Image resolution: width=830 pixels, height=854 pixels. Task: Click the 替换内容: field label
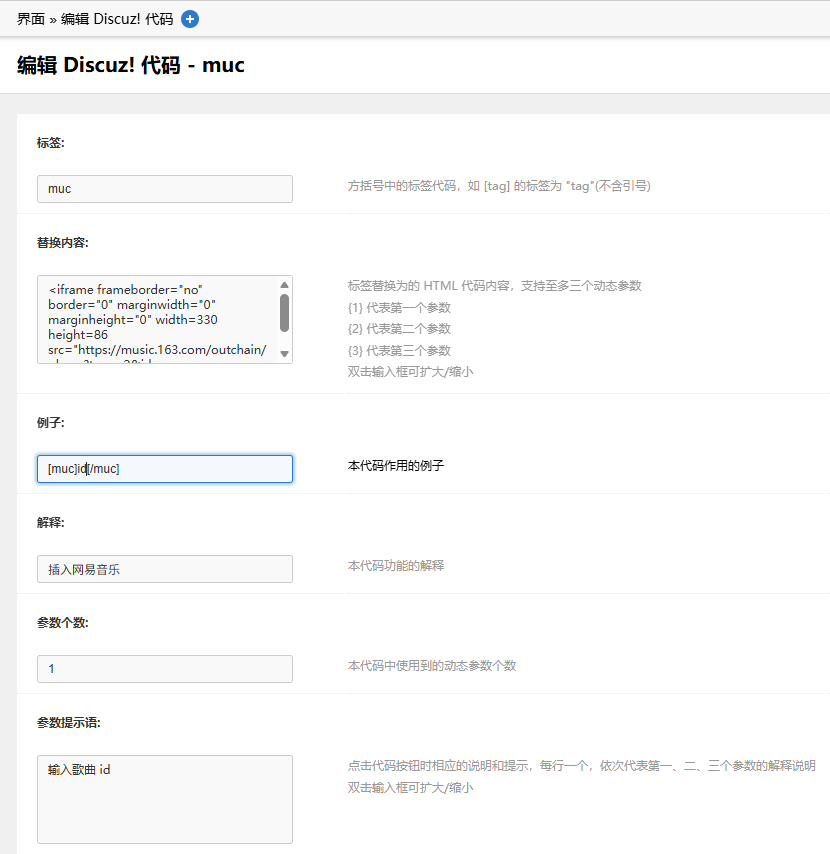click(63, 243)
